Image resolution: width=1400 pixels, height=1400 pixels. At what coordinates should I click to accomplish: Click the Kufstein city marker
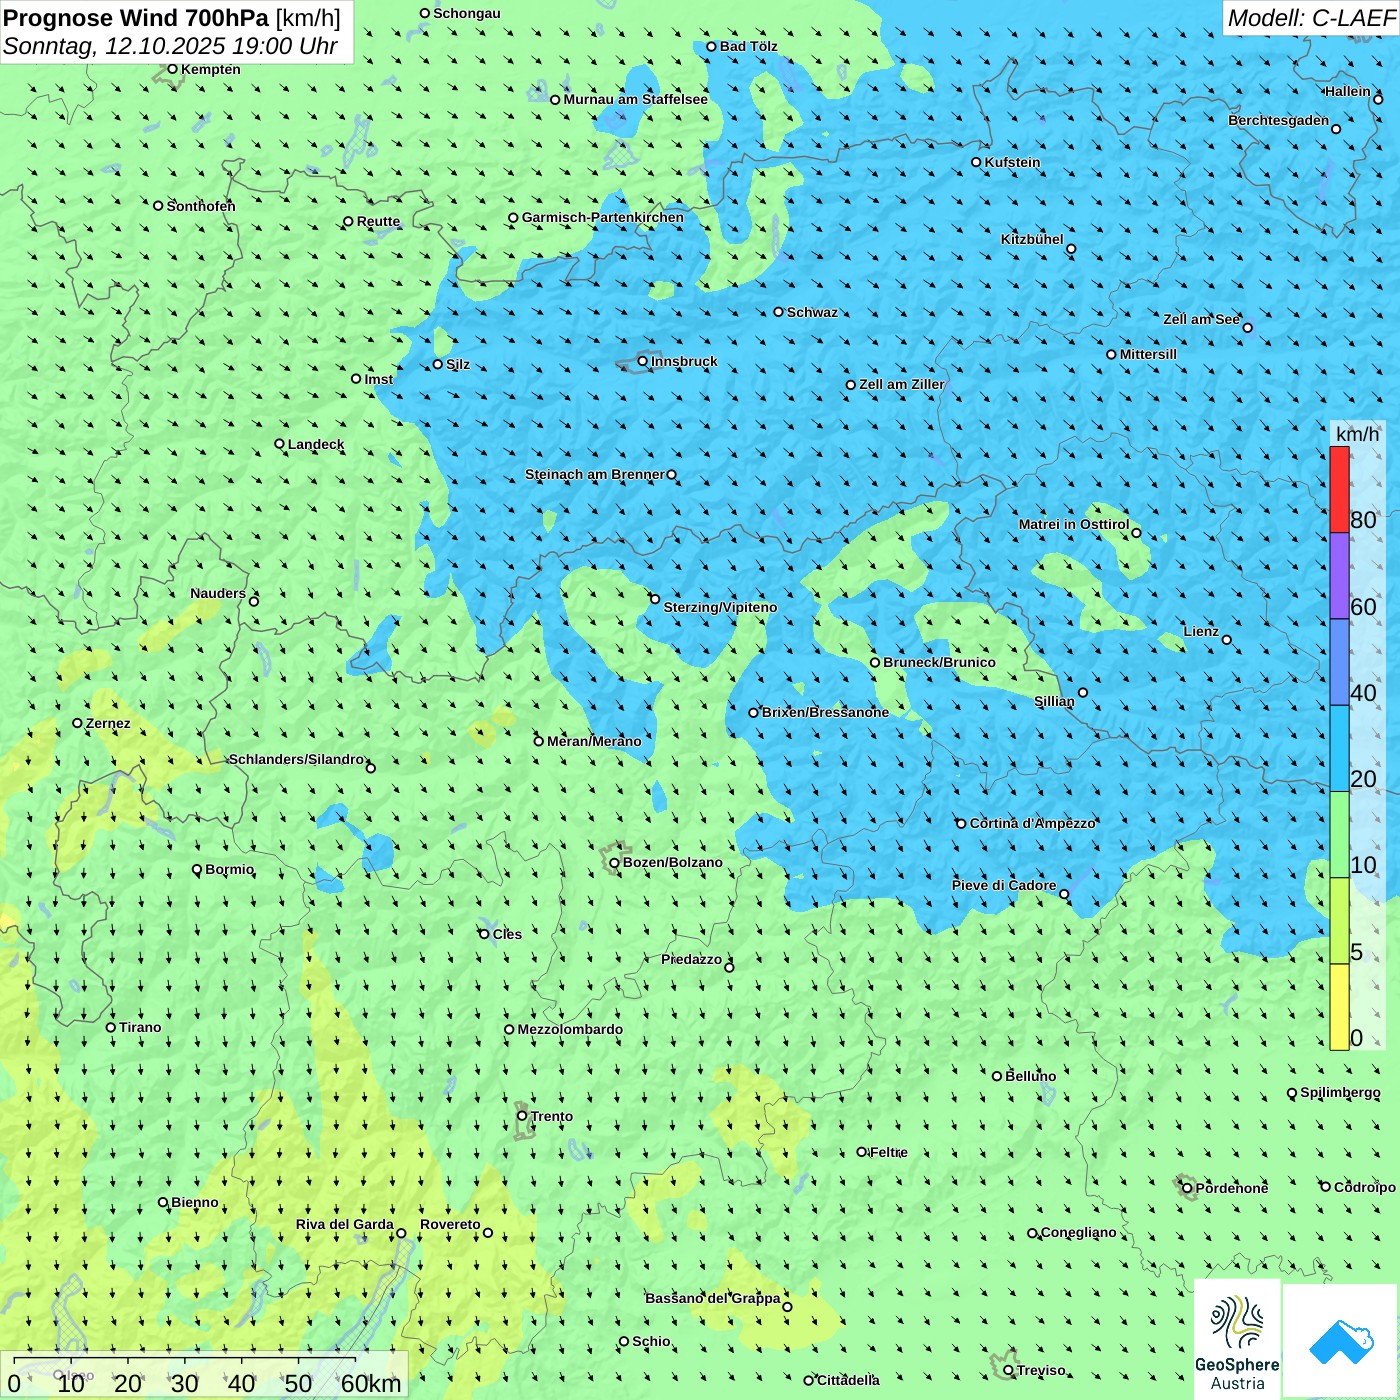coord(976,162)
